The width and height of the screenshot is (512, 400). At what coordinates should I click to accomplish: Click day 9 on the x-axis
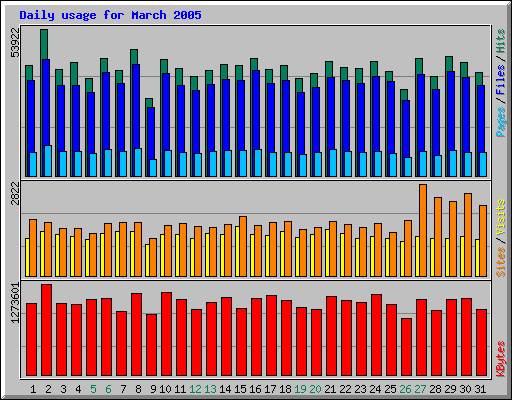click(x=153, y=389)
